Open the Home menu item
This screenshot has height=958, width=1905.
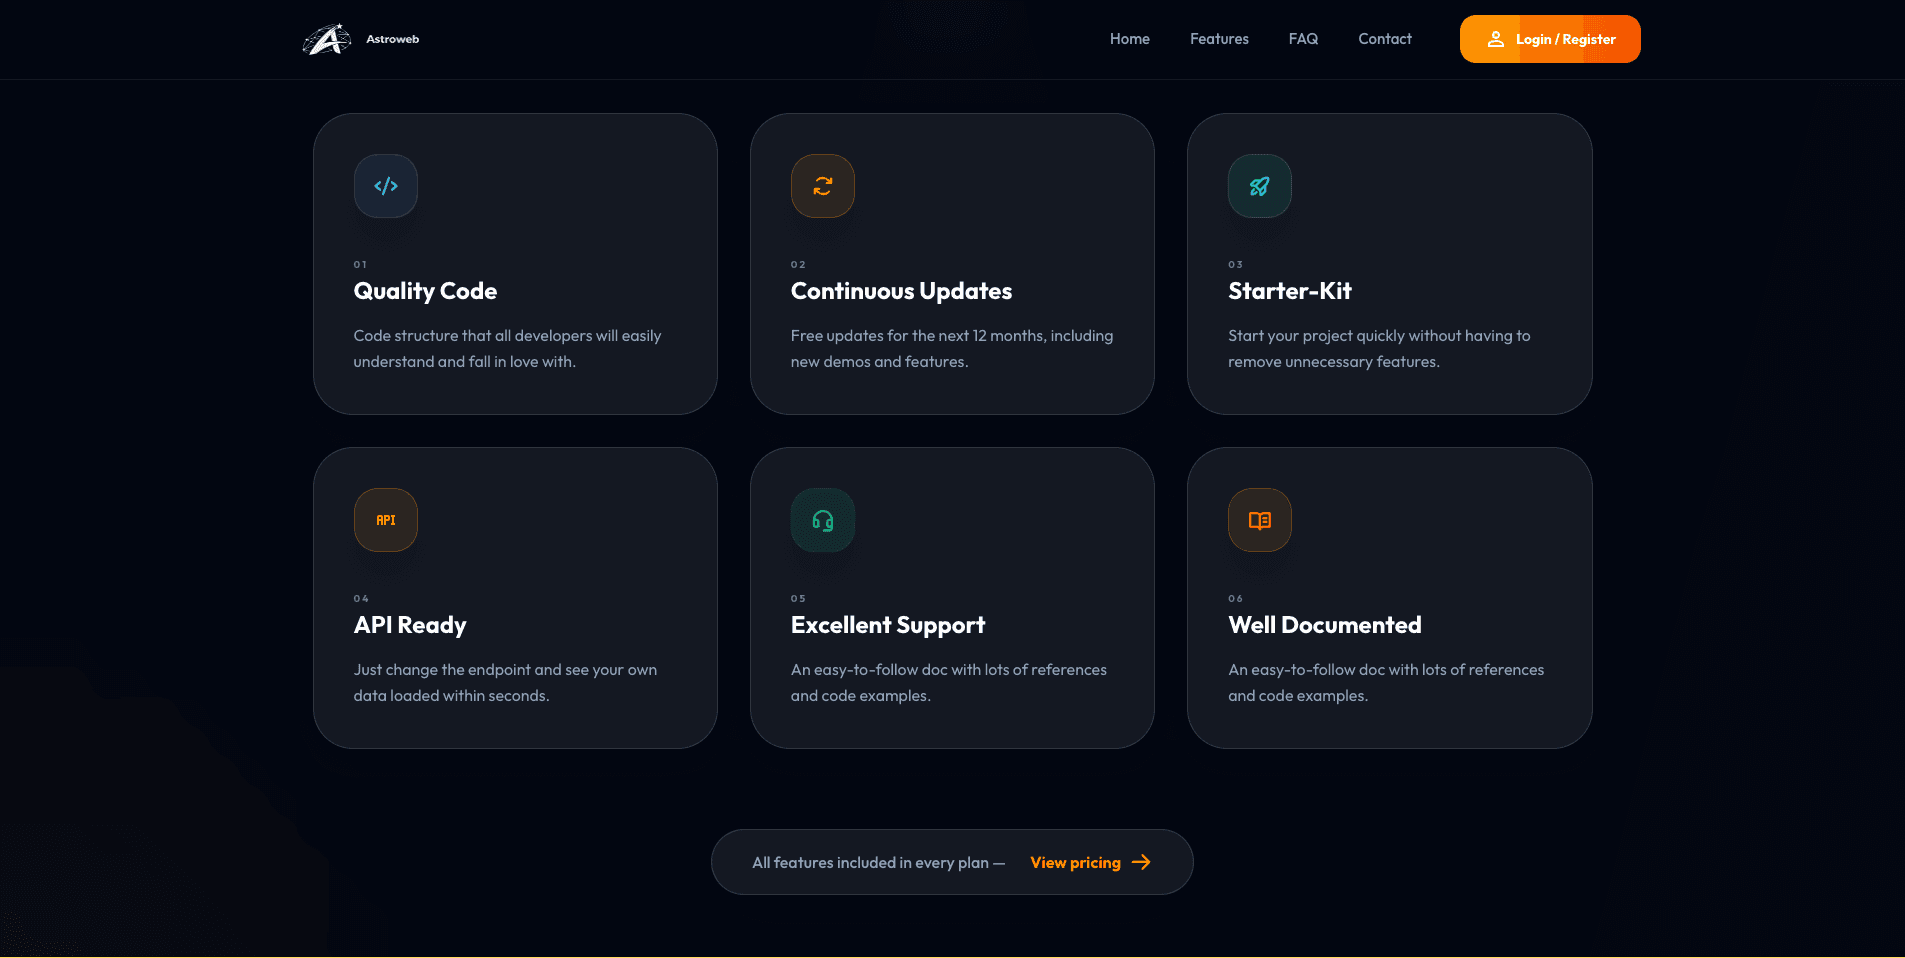[x=1130, y=39]
